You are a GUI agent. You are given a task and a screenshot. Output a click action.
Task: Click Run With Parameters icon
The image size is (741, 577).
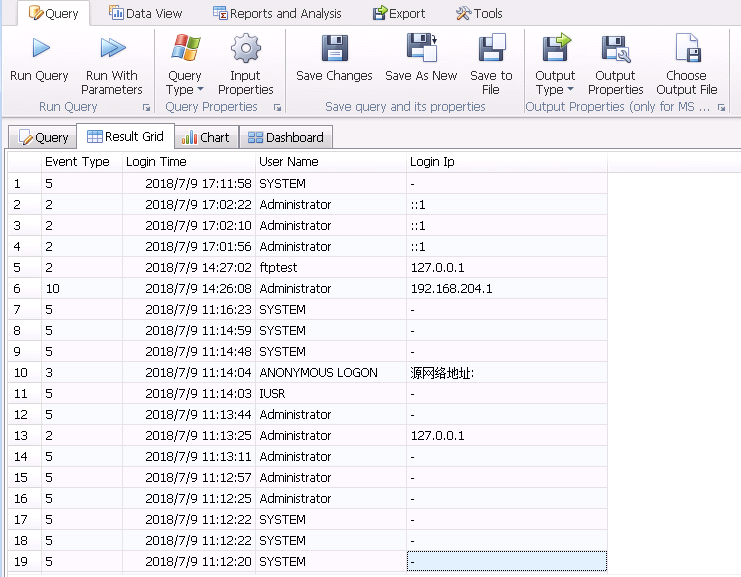pyautogui.click(x=112, y=48)
